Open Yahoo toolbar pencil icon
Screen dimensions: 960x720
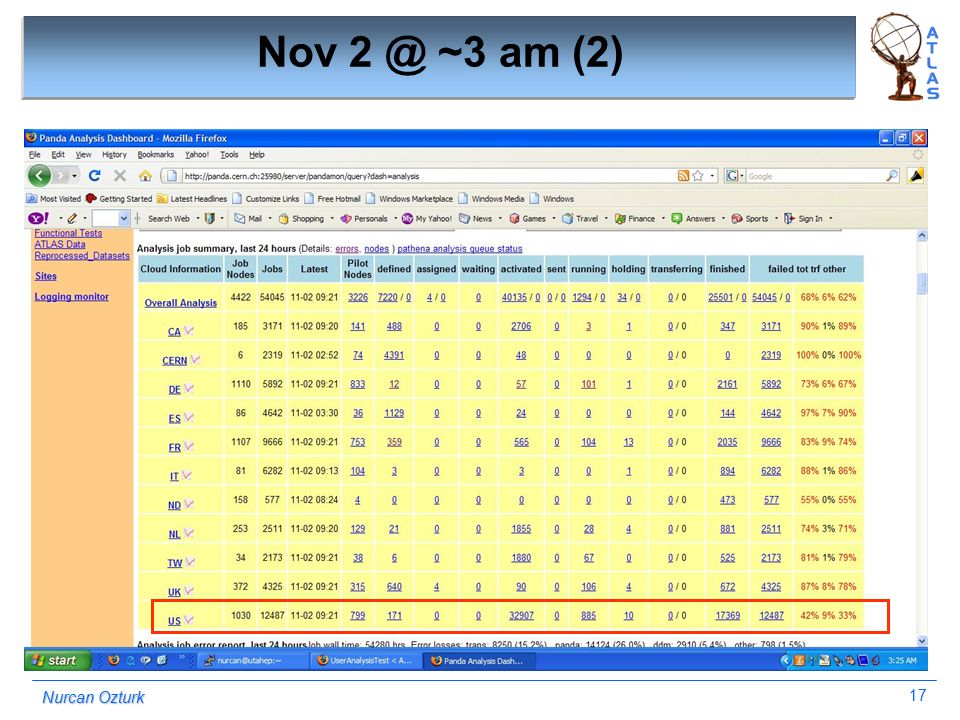(x=72, y=218)
